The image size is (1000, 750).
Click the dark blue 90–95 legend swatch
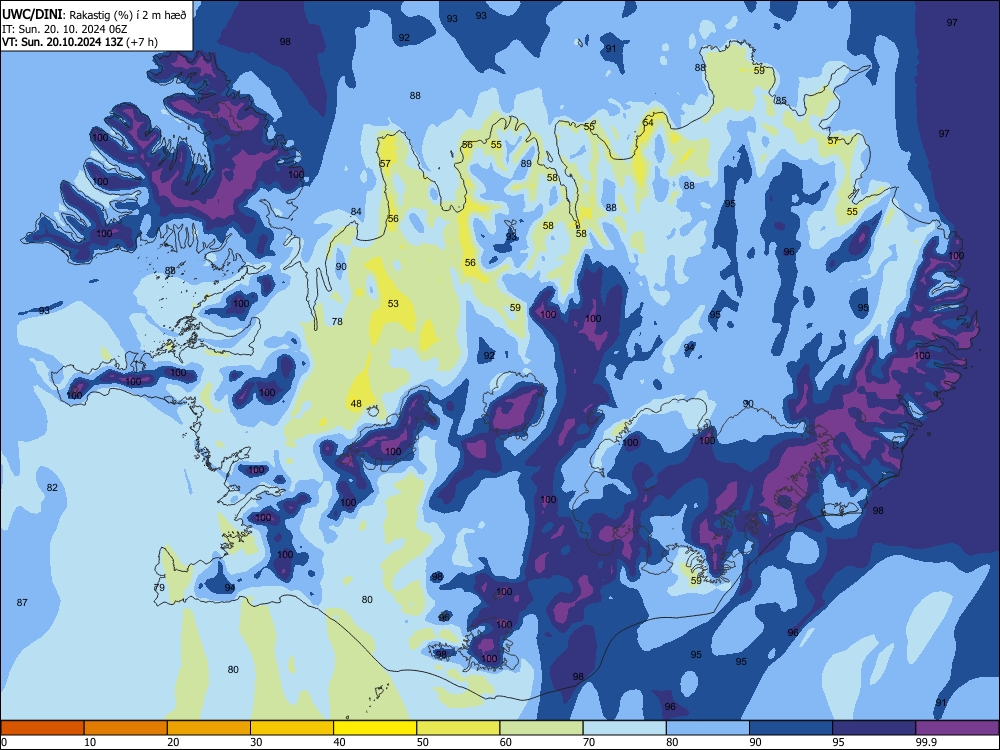(791, 728)
